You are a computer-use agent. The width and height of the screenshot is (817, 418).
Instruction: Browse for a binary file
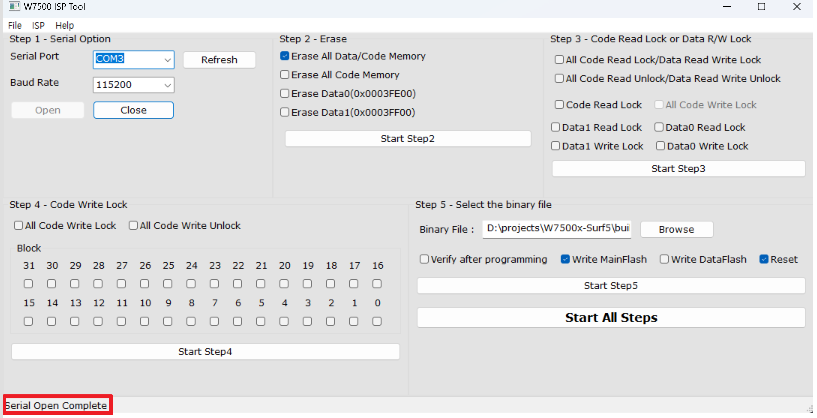coord(676,229)
